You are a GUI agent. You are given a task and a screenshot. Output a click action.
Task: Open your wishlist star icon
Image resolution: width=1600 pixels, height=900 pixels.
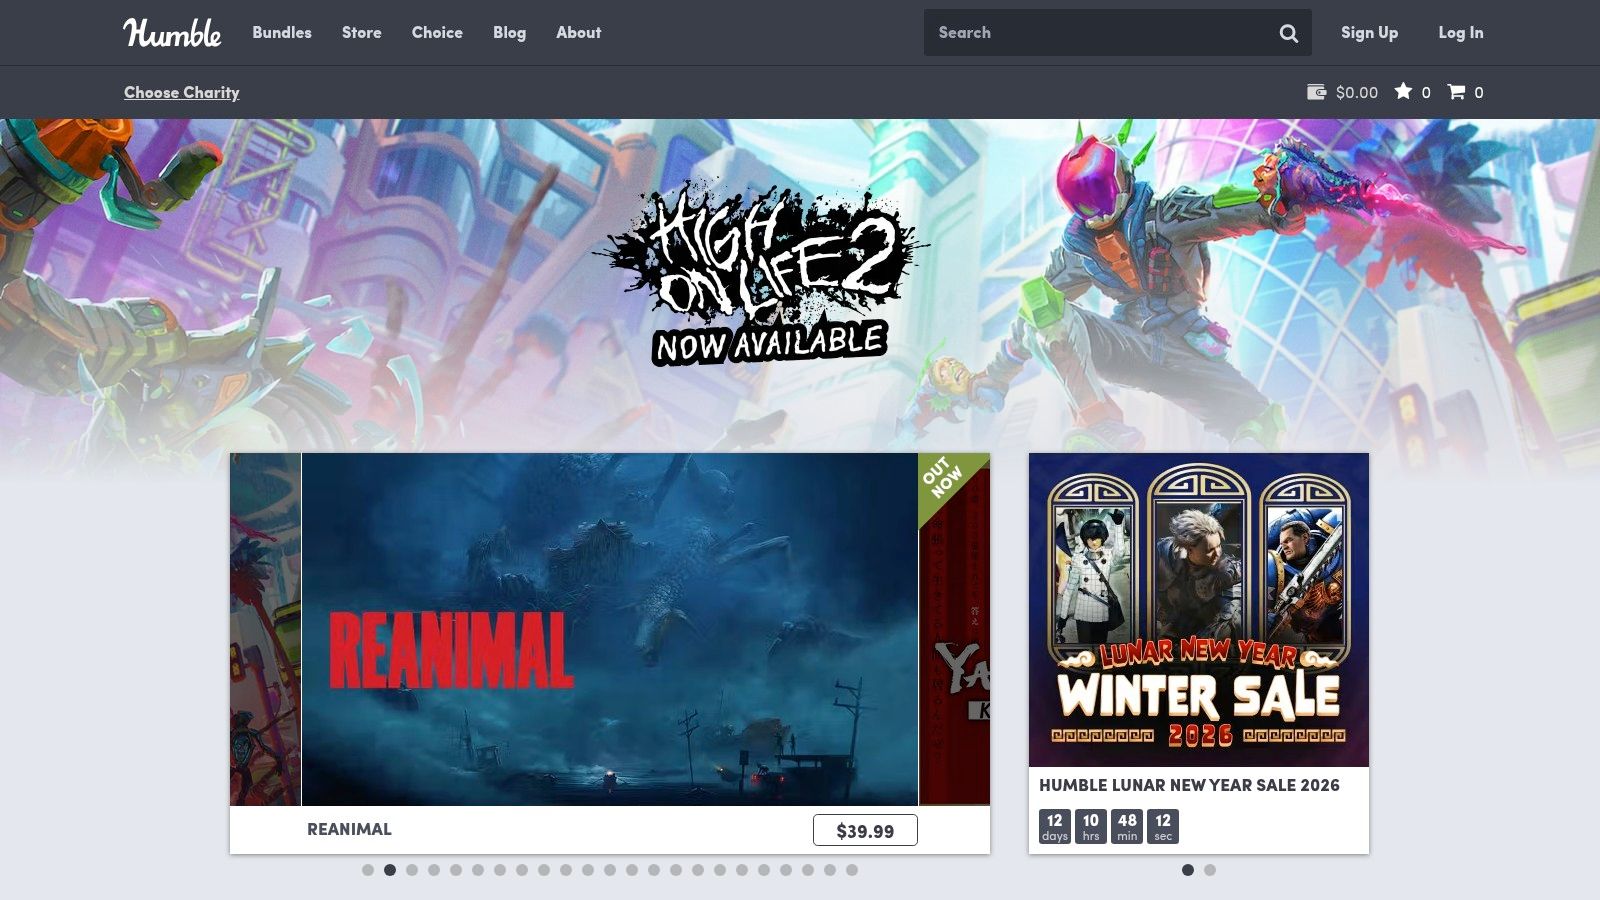point(1405,92)
